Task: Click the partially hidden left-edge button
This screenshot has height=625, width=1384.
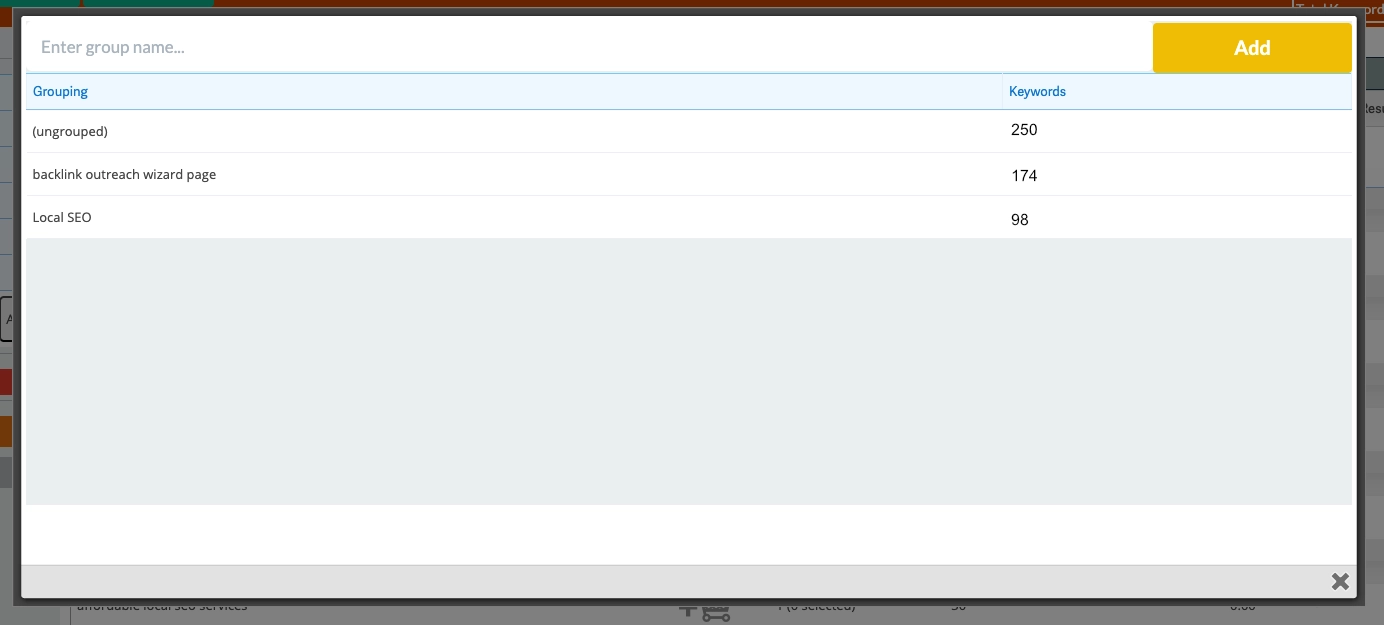Action: [7, 319]
